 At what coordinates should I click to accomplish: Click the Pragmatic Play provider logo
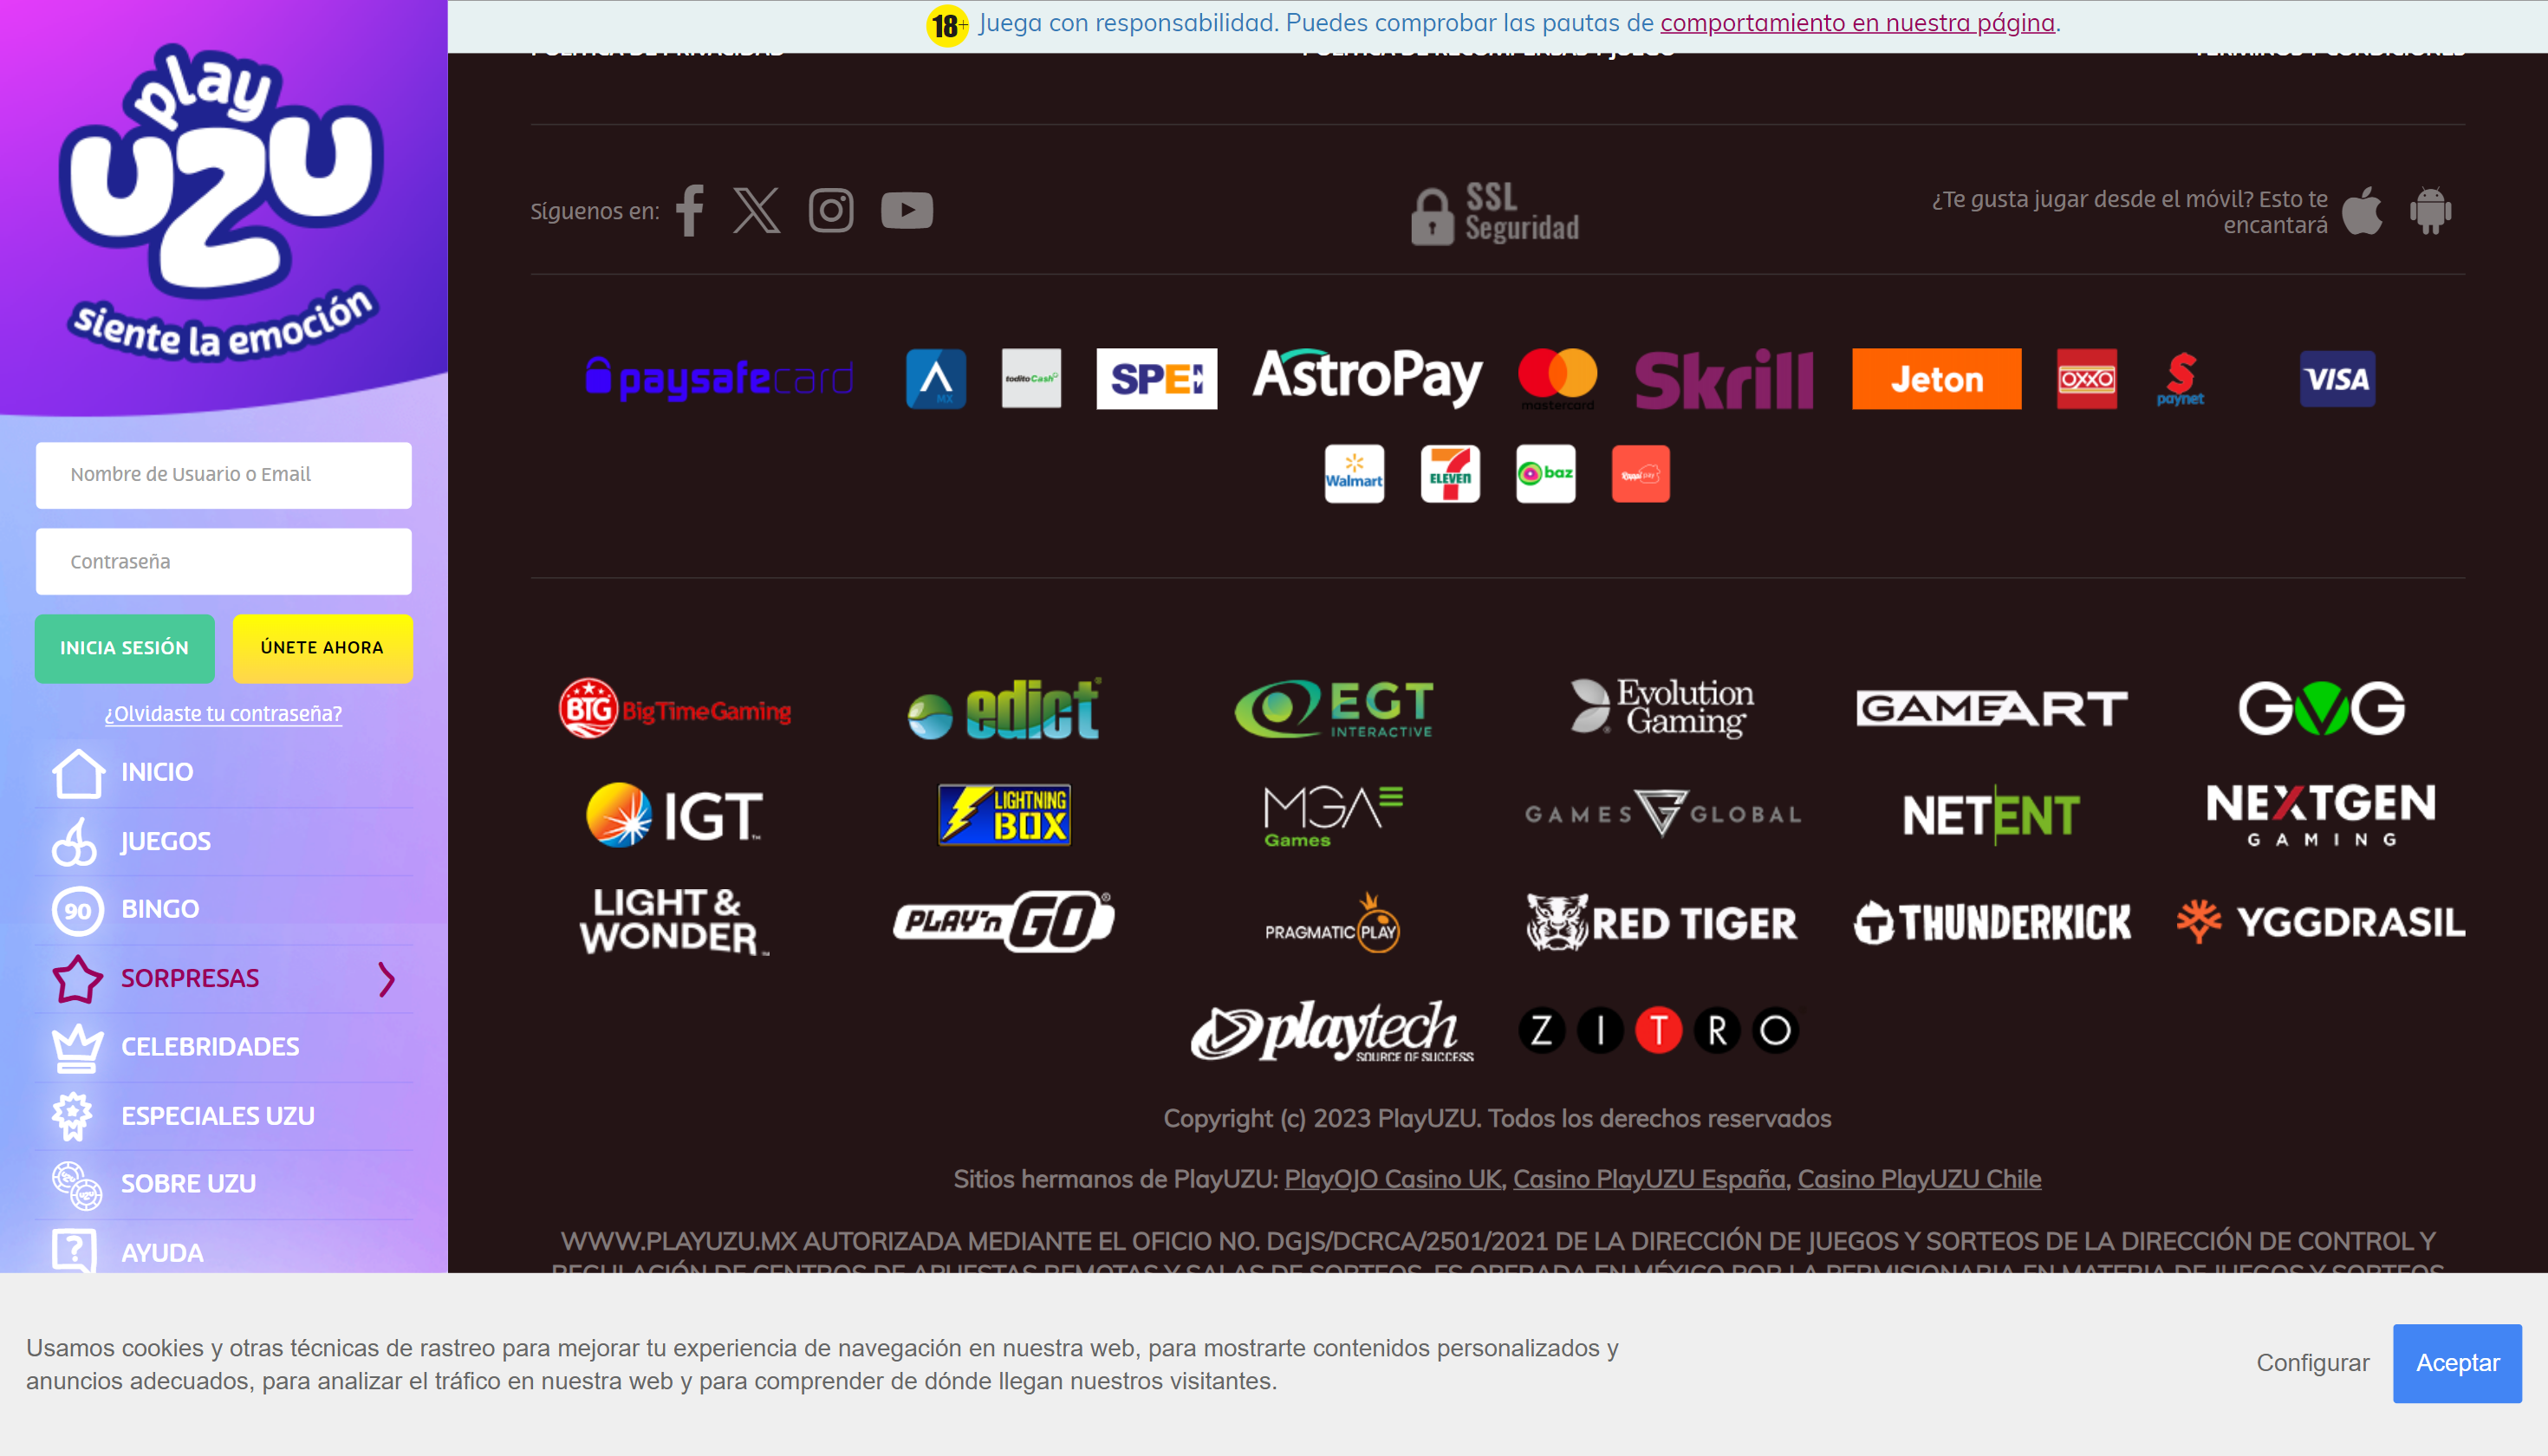coord(1333,924)
